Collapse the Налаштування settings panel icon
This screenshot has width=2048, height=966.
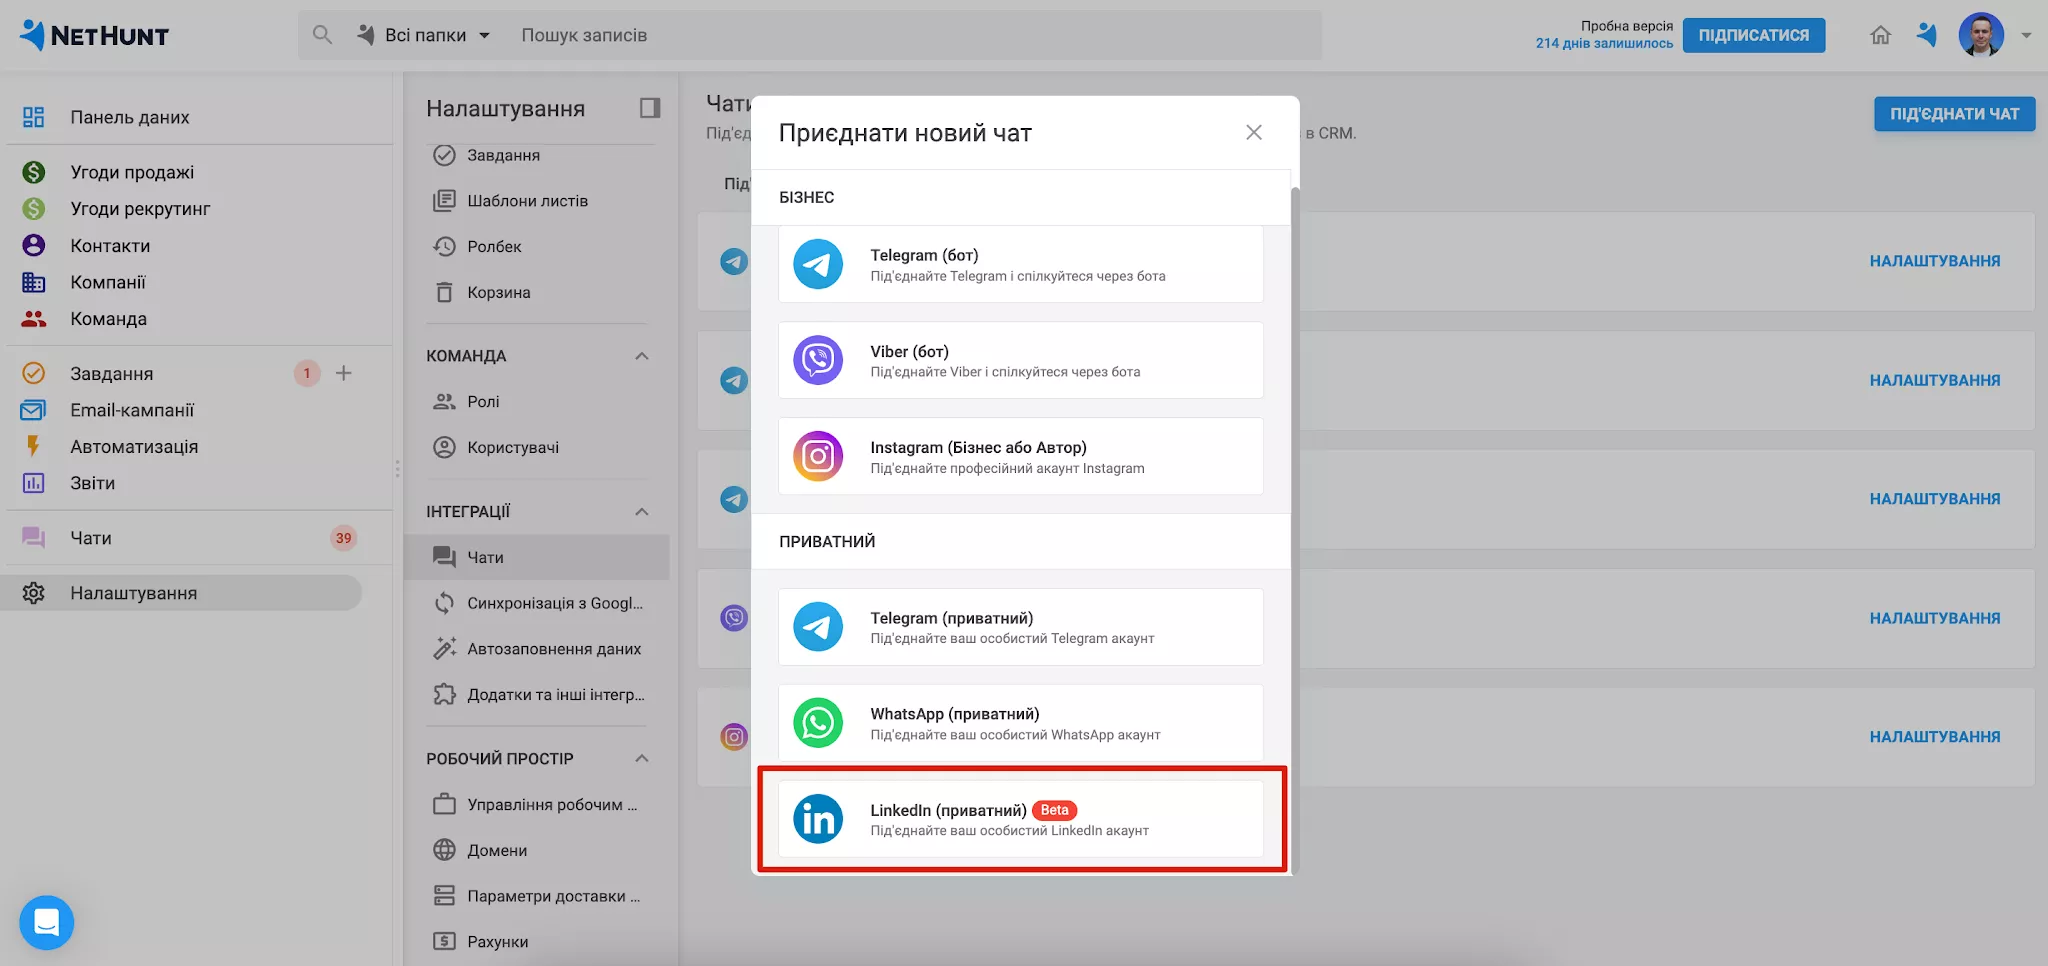click(650, 108)
